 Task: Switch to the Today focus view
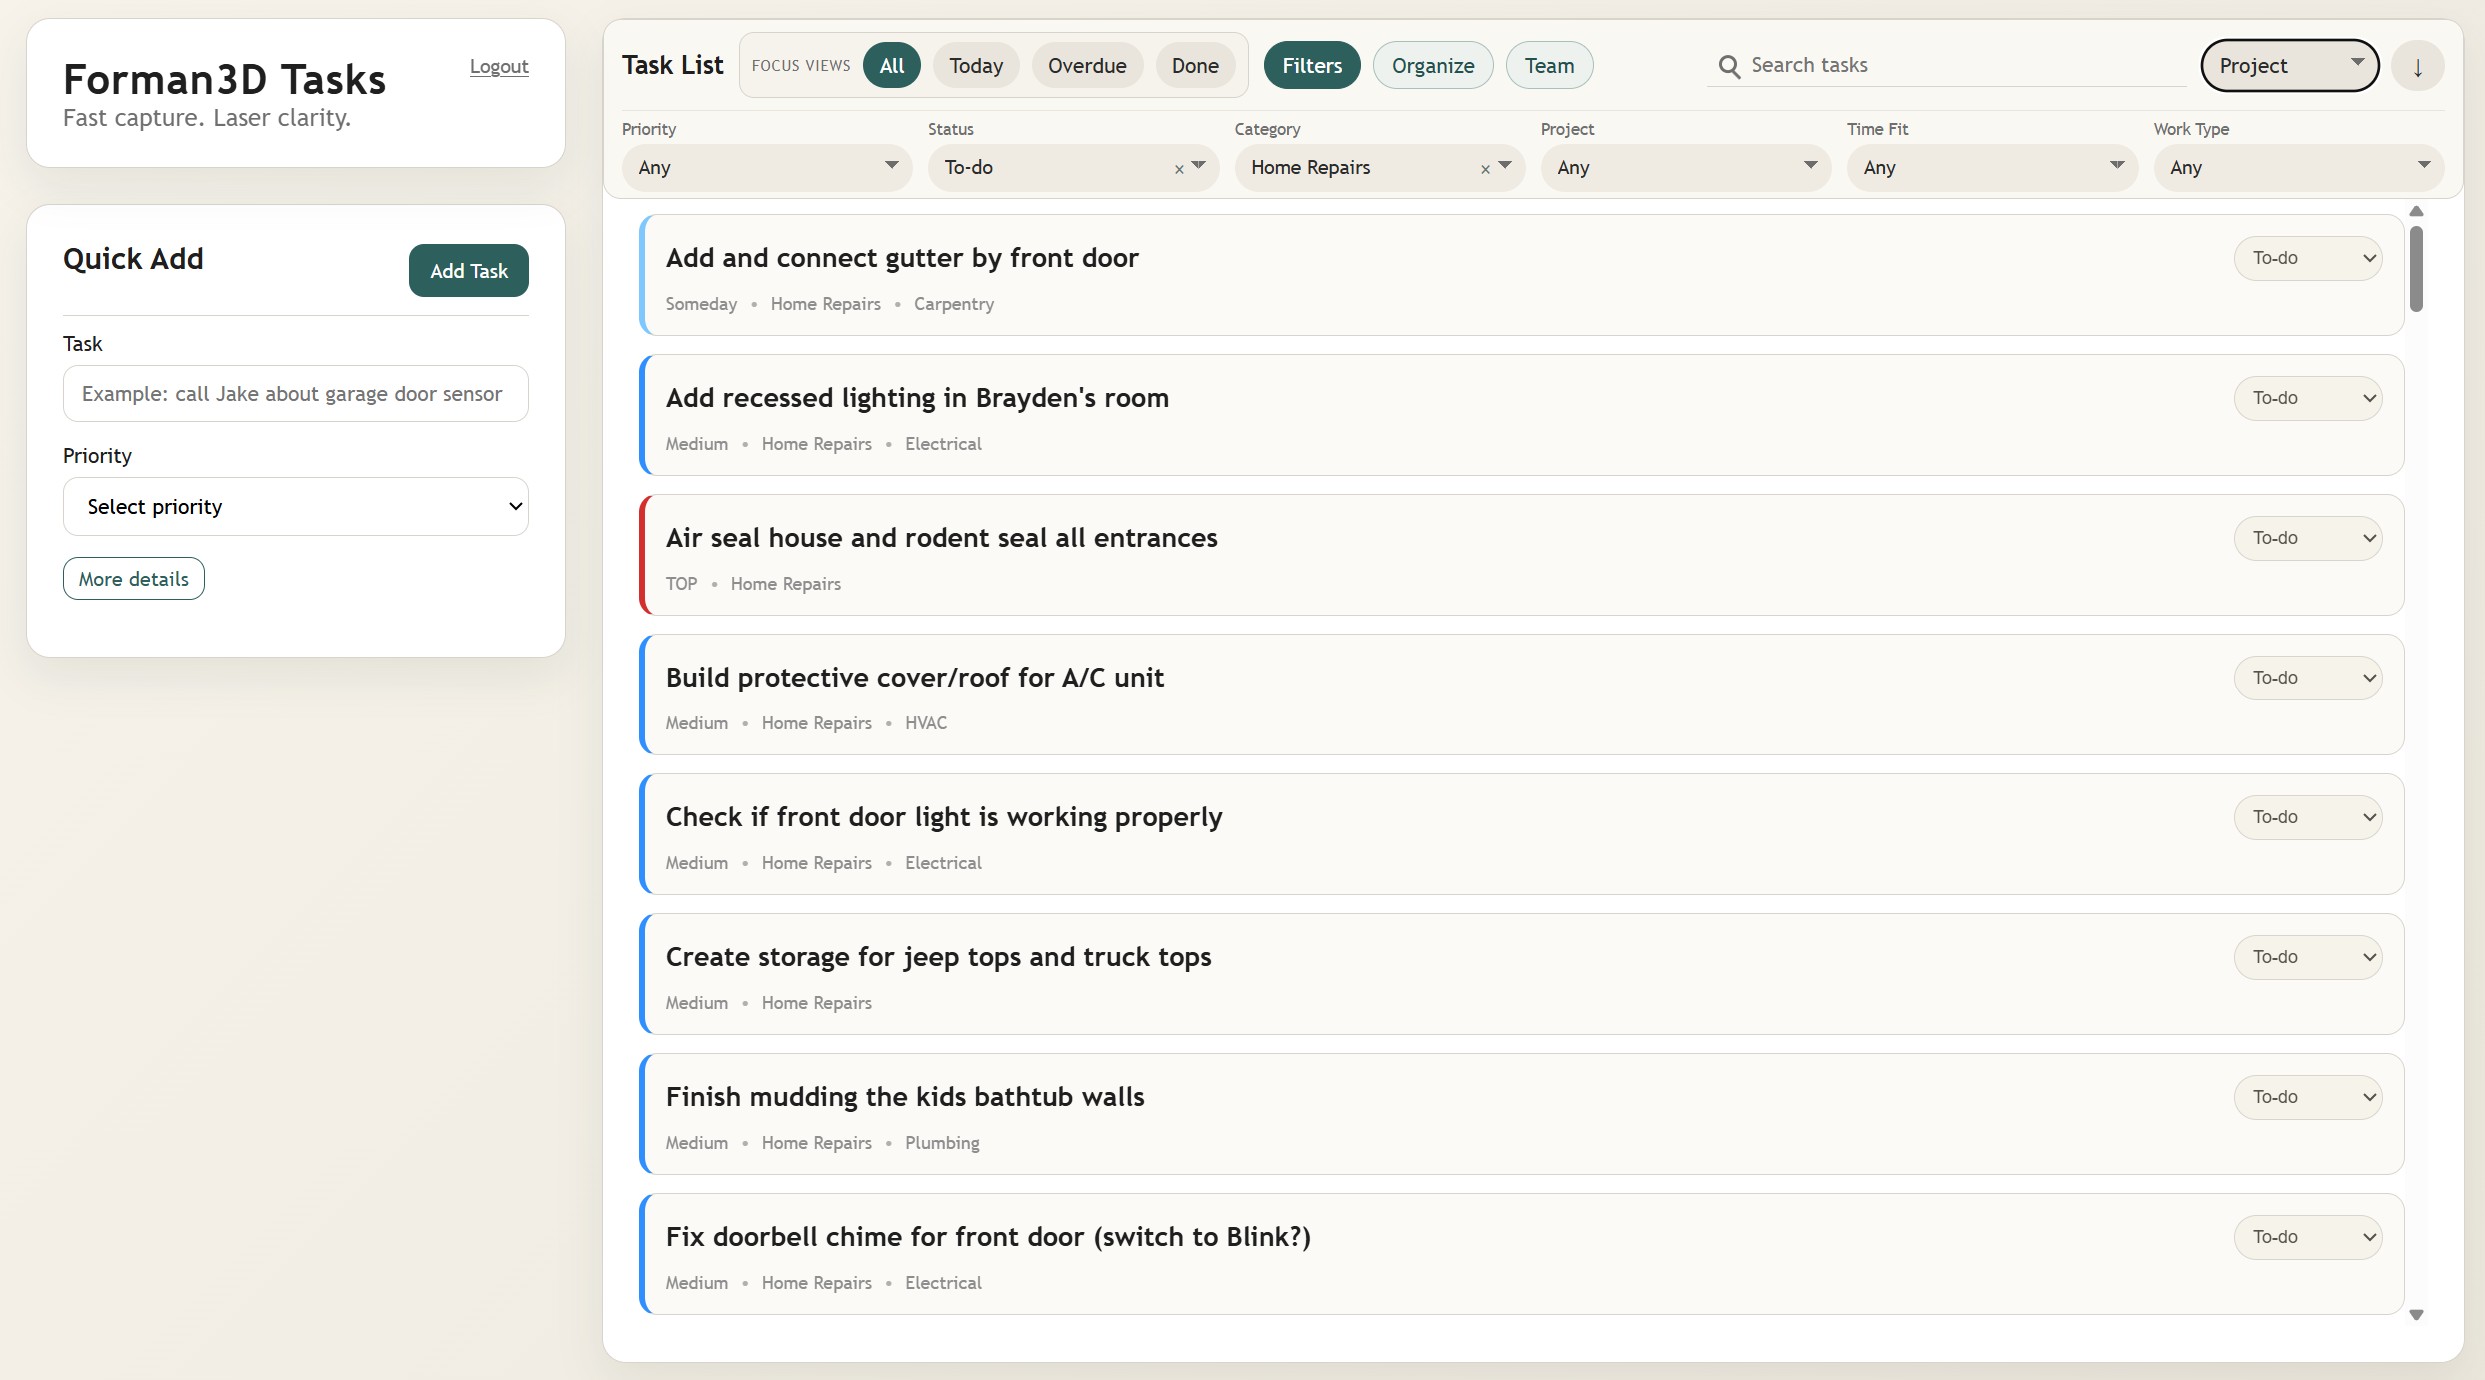pos(976,66)
